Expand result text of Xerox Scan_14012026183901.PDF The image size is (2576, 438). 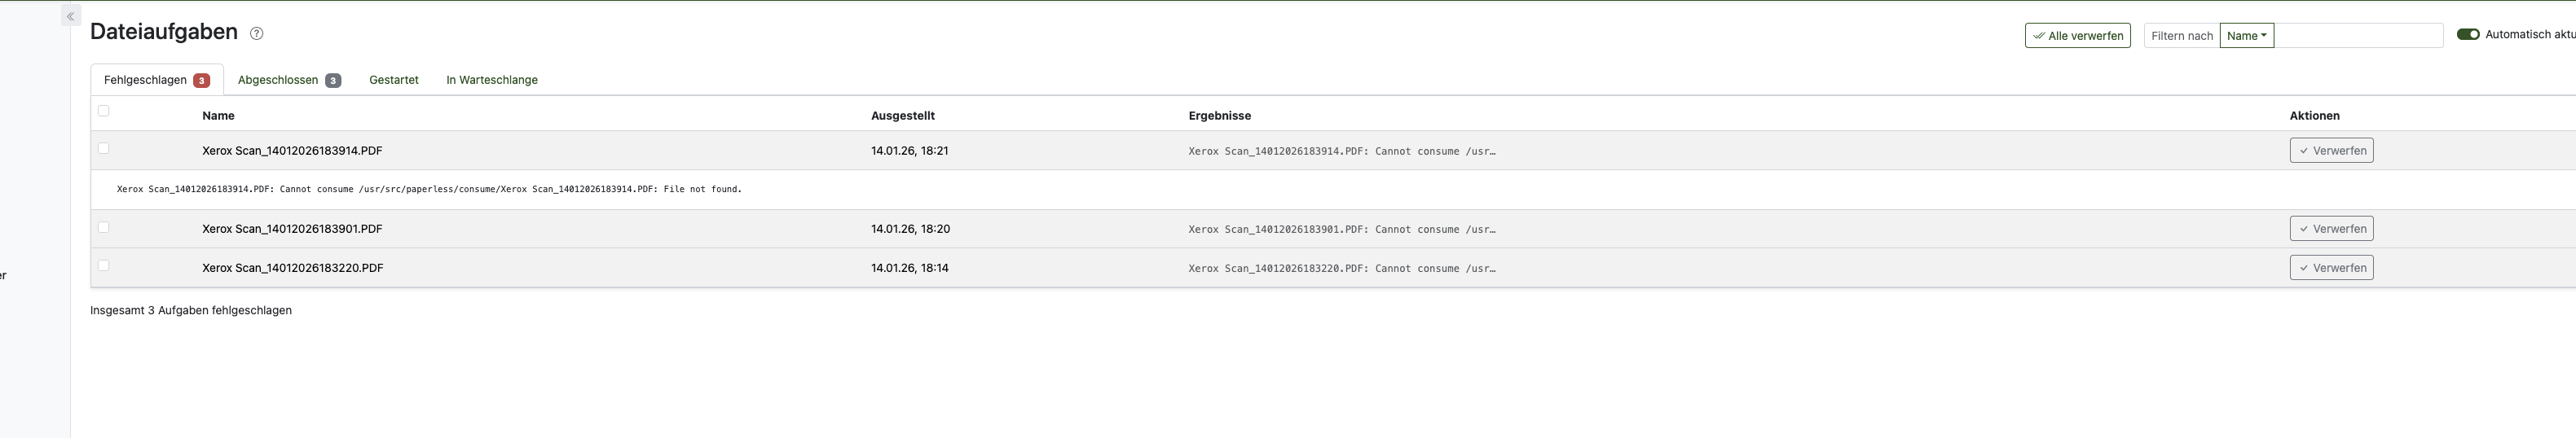point(1341,229)
